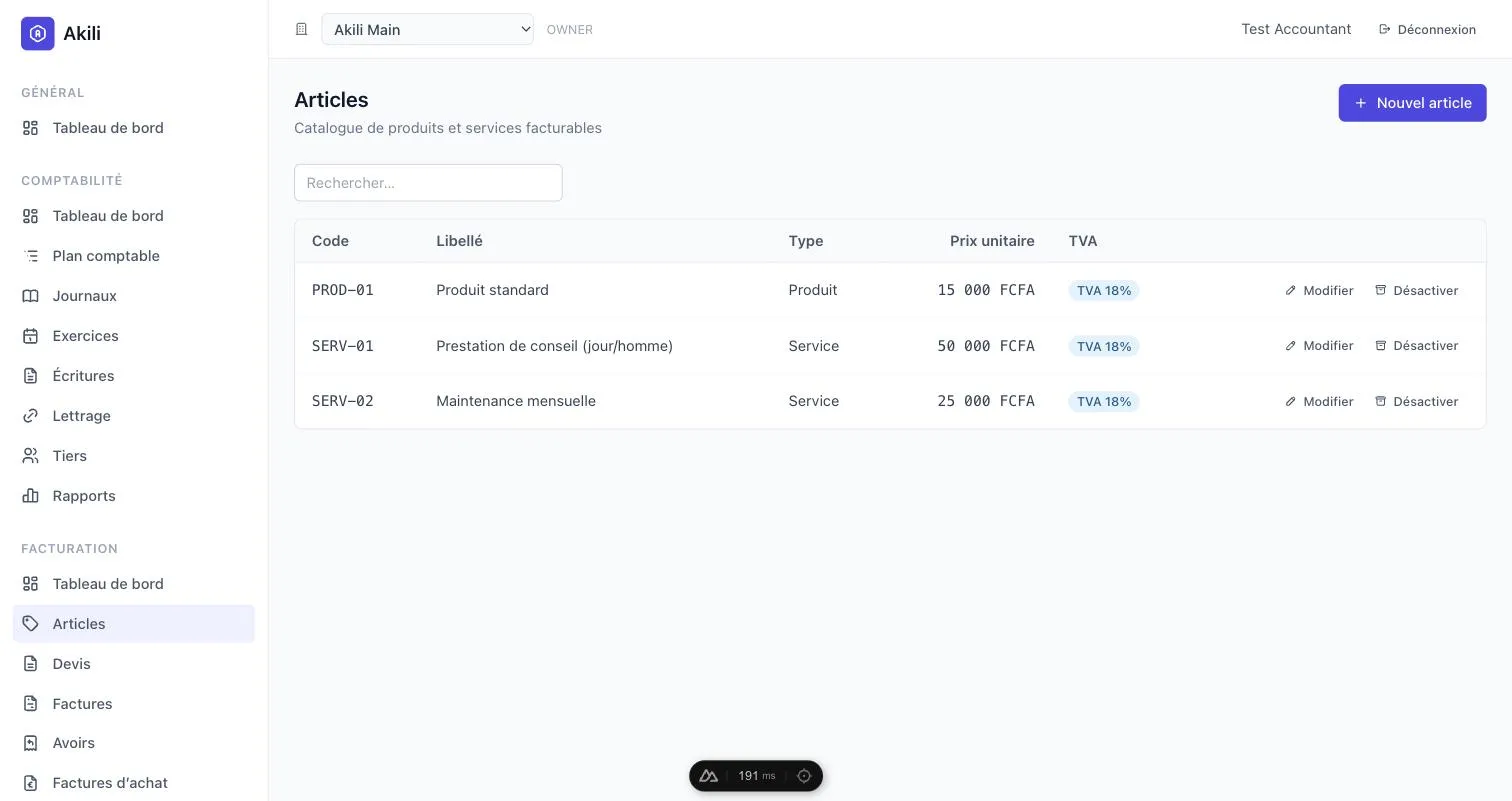Click the Rapports bar chart icon
This screenshot has width=1512, height=801.
tap(31, 496)
